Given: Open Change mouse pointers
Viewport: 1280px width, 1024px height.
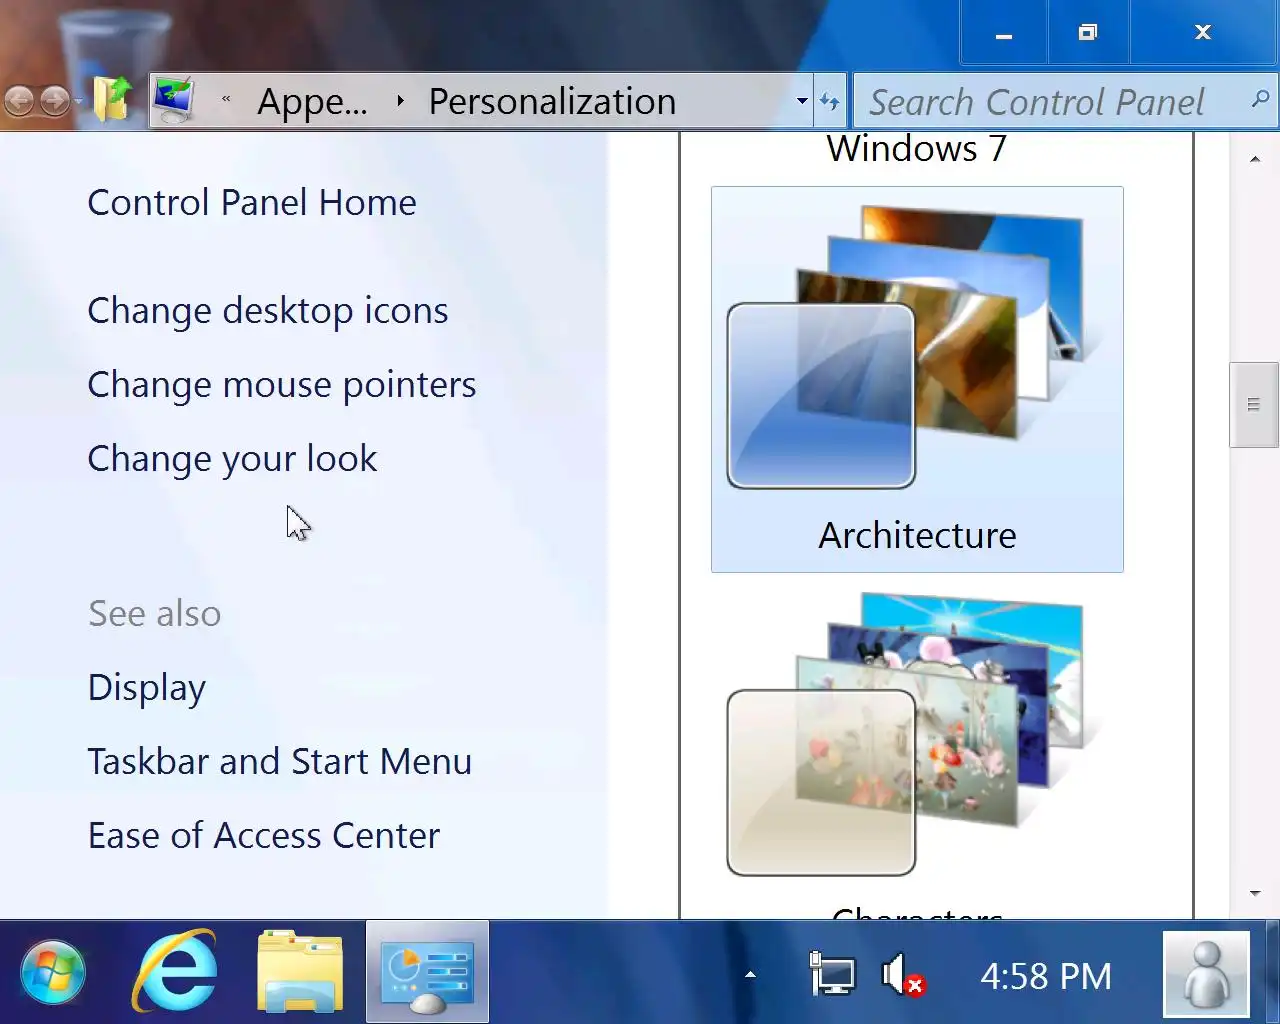Looking at the screenshot, I should [282, 385].
